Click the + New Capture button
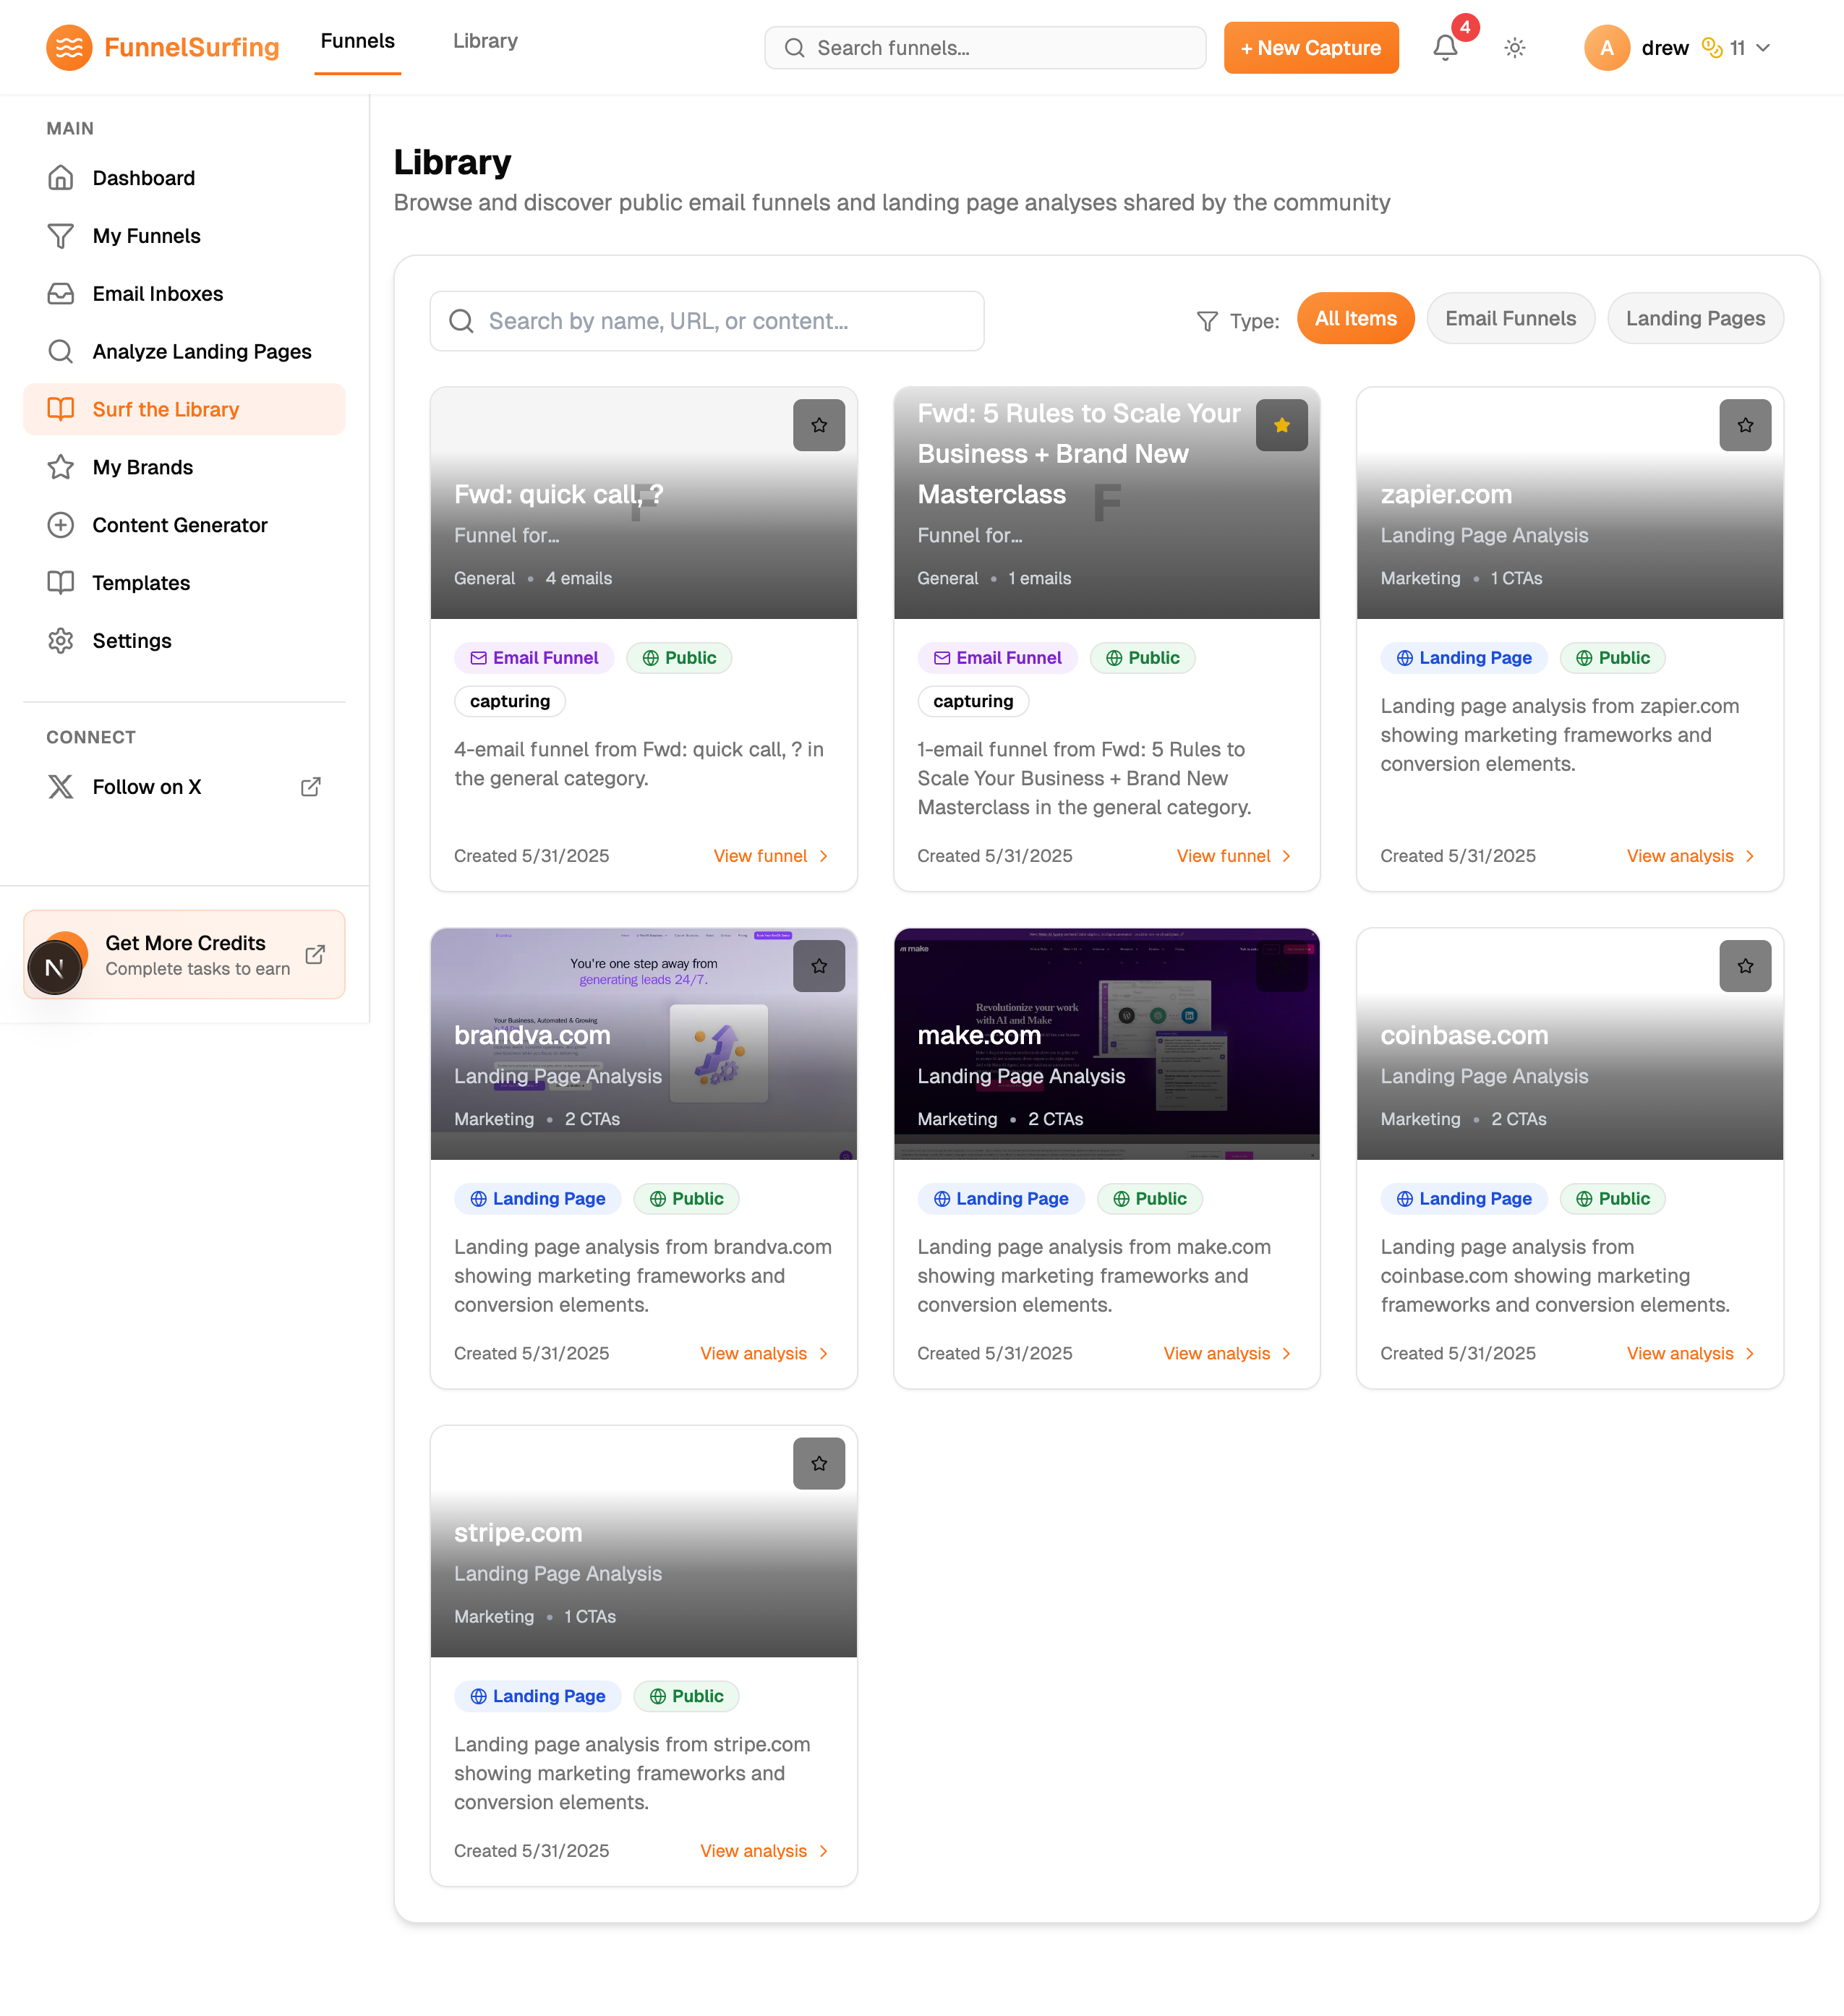 1311,47
